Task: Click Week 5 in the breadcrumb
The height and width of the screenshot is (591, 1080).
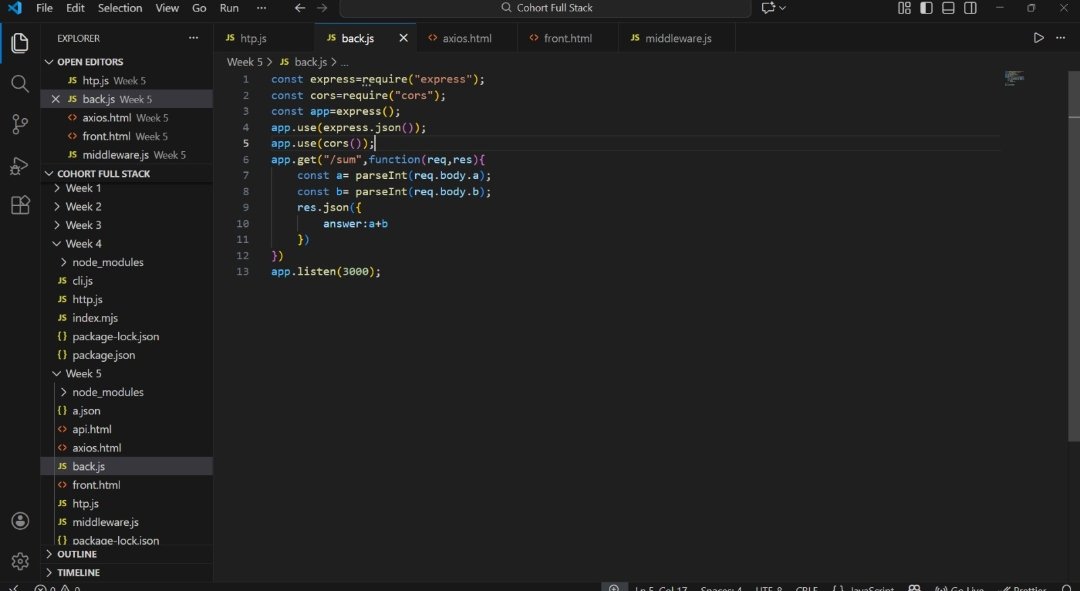Action: (x=245, y=62)
